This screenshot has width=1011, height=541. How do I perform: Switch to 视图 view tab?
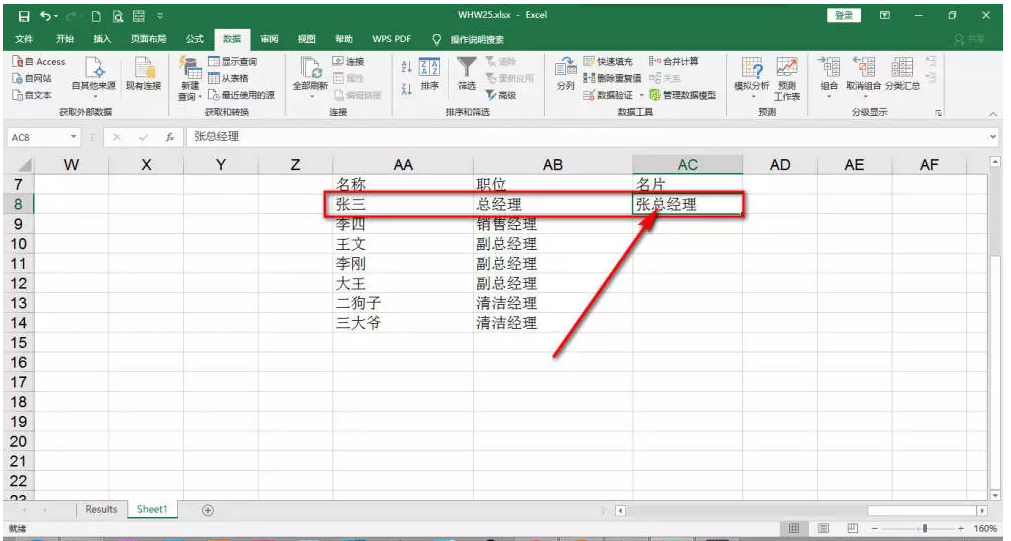coord(307,39)
